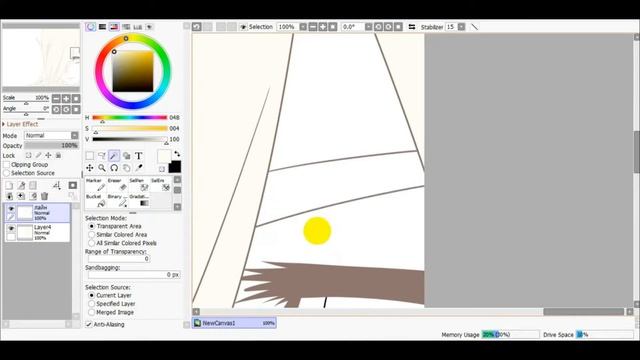Screen dimensions: 640x360
Task: Select Transparent Area selection mode
Action: pyautogui.click(x=91, y=226)
